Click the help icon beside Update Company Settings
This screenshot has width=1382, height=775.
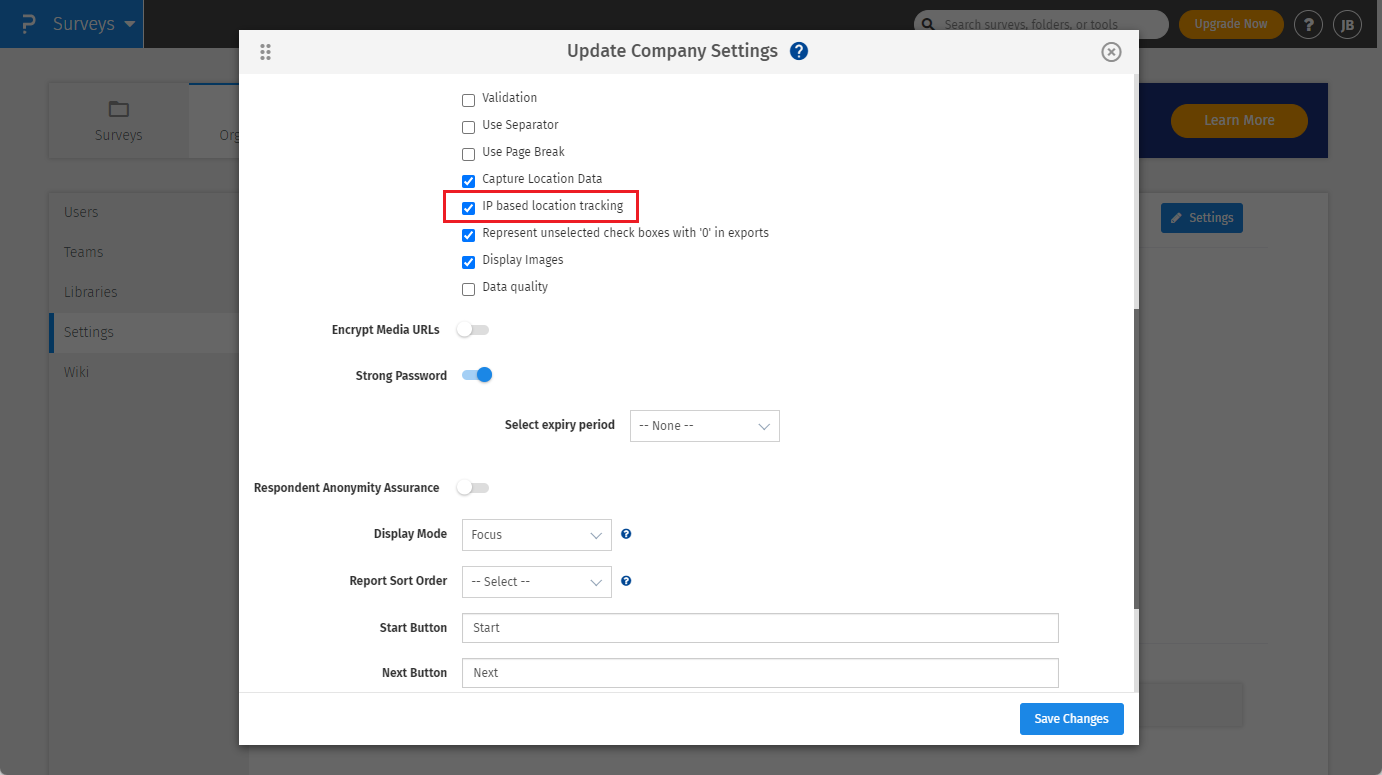click(x=798, y=51)
